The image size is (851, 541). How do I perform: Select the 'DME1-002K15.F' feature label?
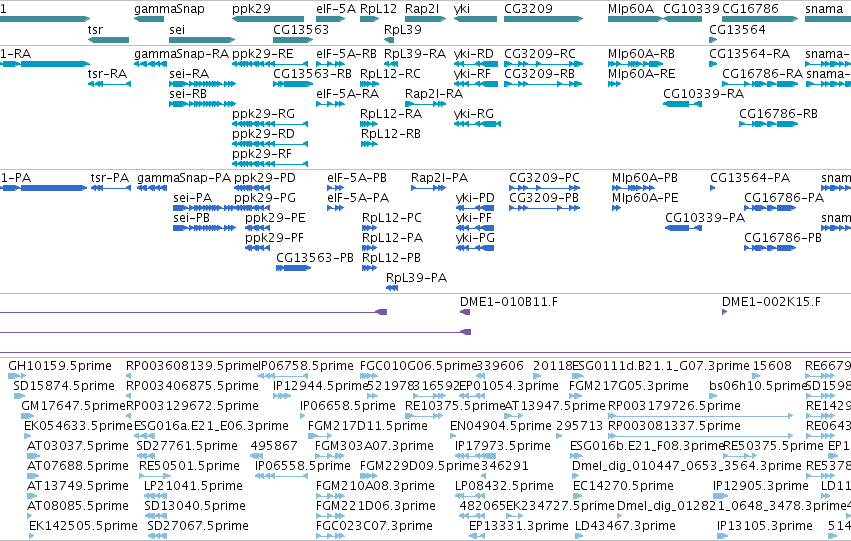point(771,302)
